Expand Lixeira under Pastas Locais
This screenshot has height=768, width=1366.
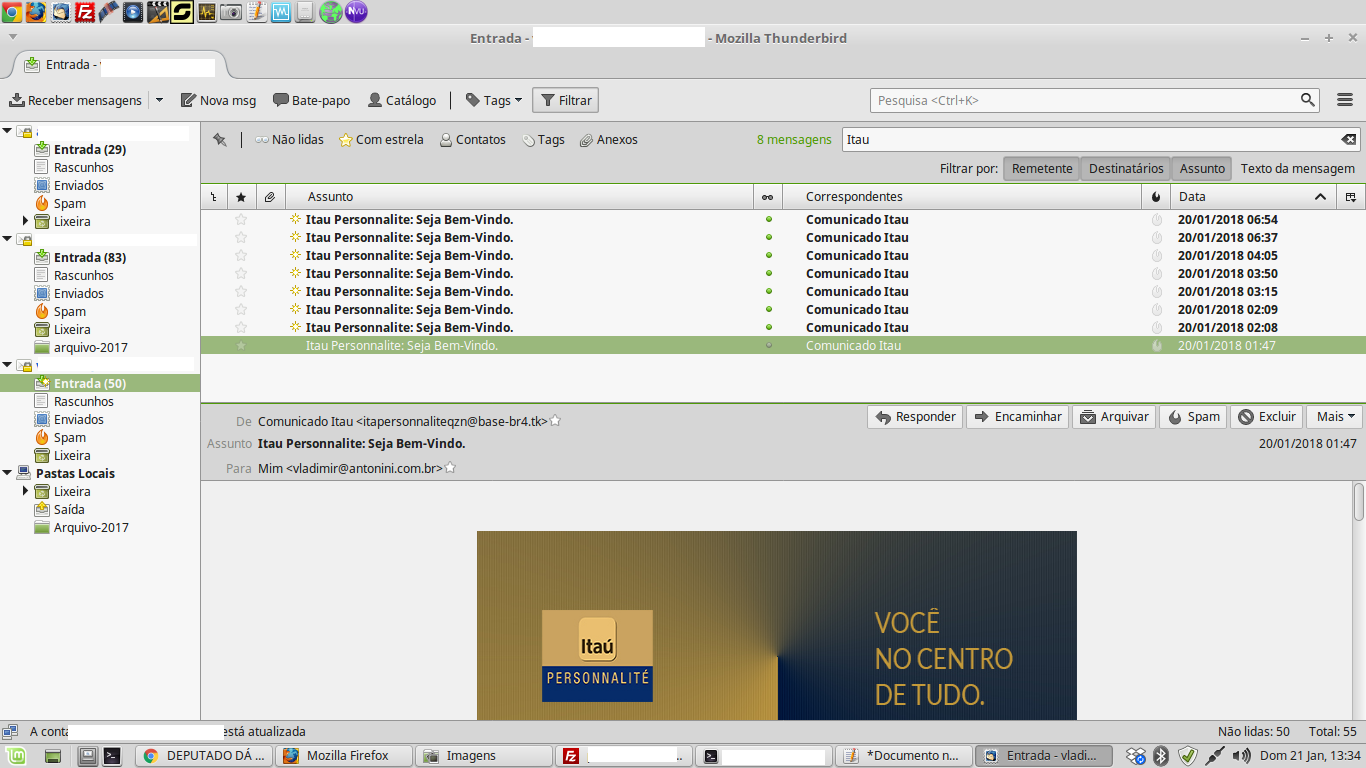pyautogui.click(x=25, y=491)
